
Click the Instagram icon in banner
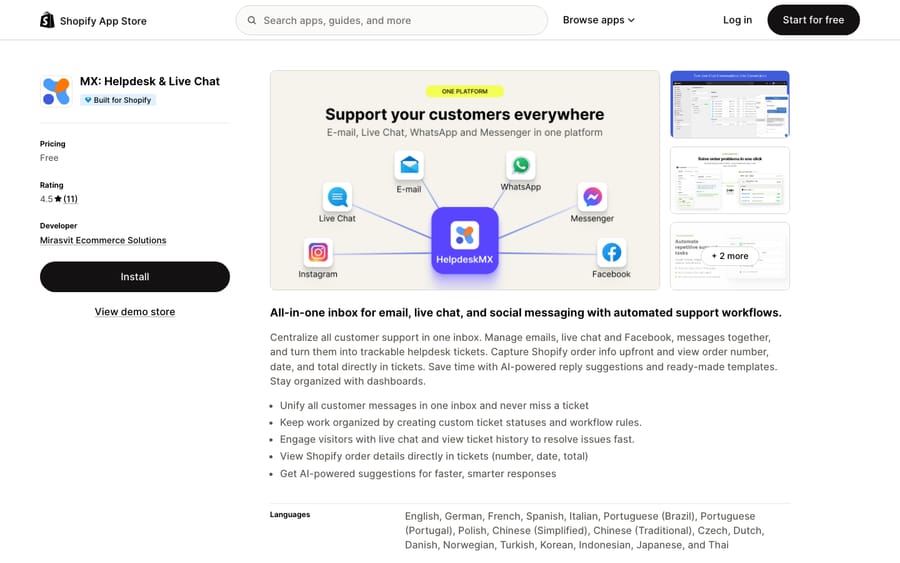click(318, 252)
